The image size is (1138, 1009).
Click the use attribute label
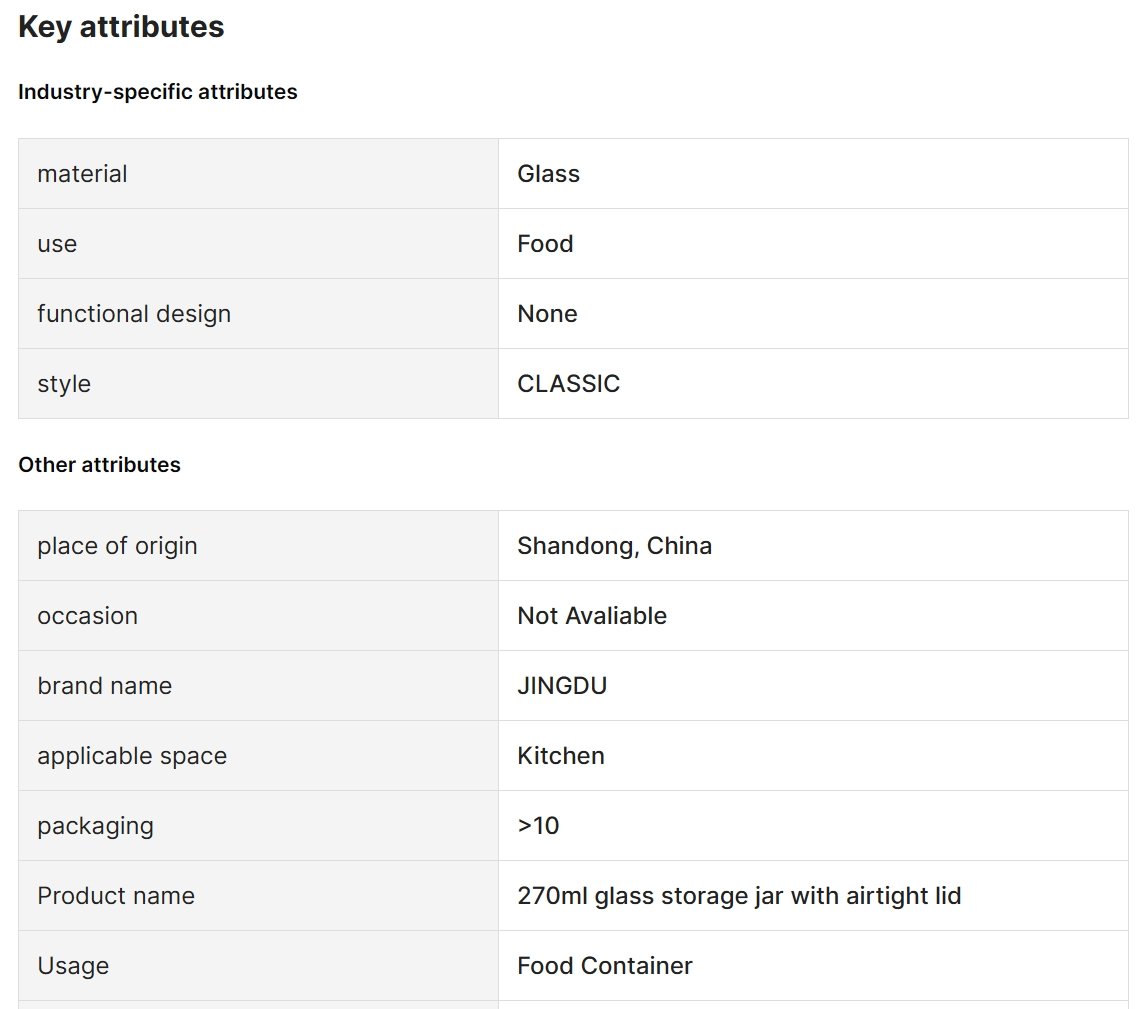tap(57, 244)
